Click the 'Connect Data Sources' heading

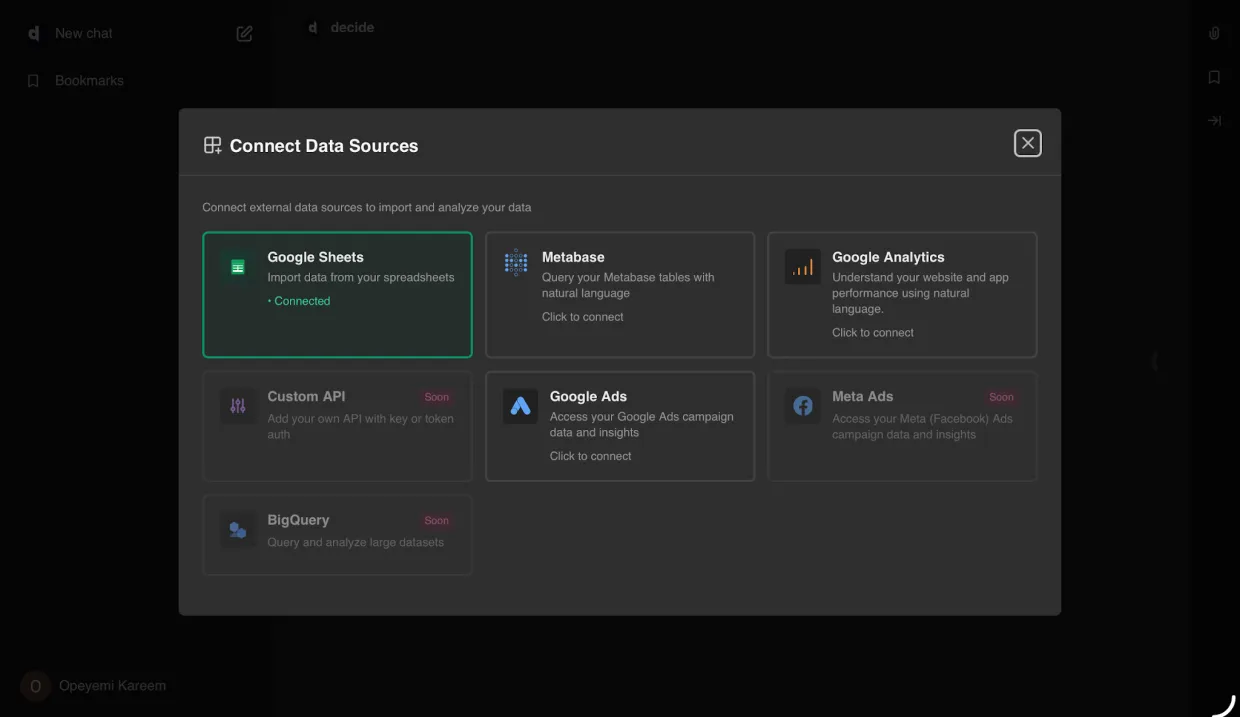pyautogui.click(x=324, y=146)
